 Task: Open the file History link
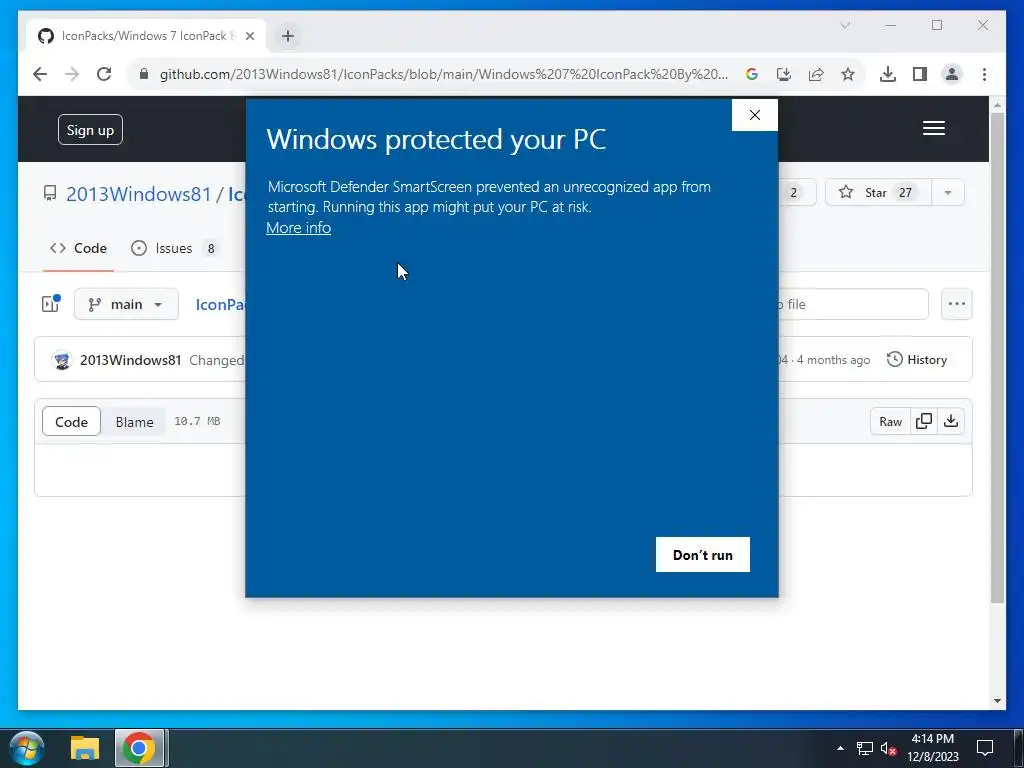tap(917, 360)
